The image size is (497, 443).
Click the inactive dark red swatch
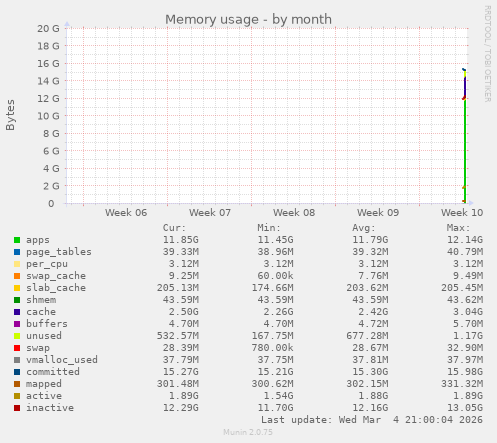click(17, 408)
